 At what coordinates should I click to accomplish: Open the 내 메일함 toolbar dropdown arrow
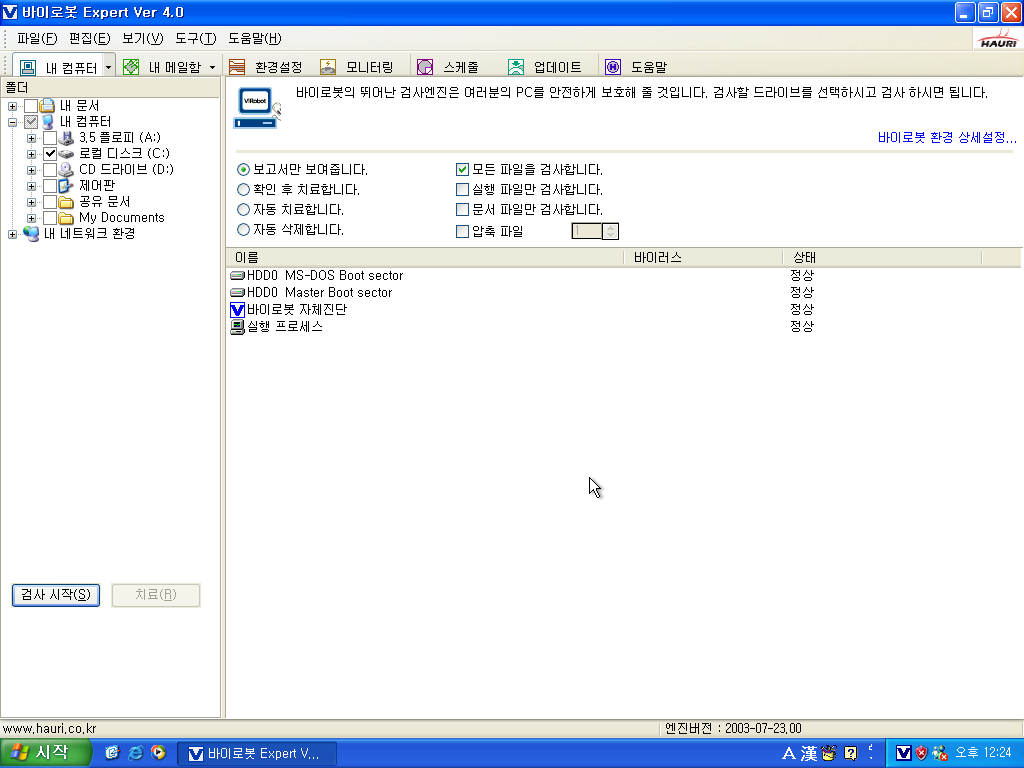point(212,67)
